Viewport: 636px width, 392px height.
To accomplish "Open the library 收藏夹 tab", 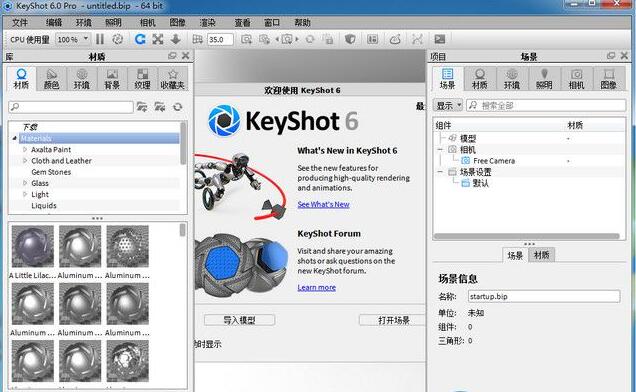I will tap(173, 79).
